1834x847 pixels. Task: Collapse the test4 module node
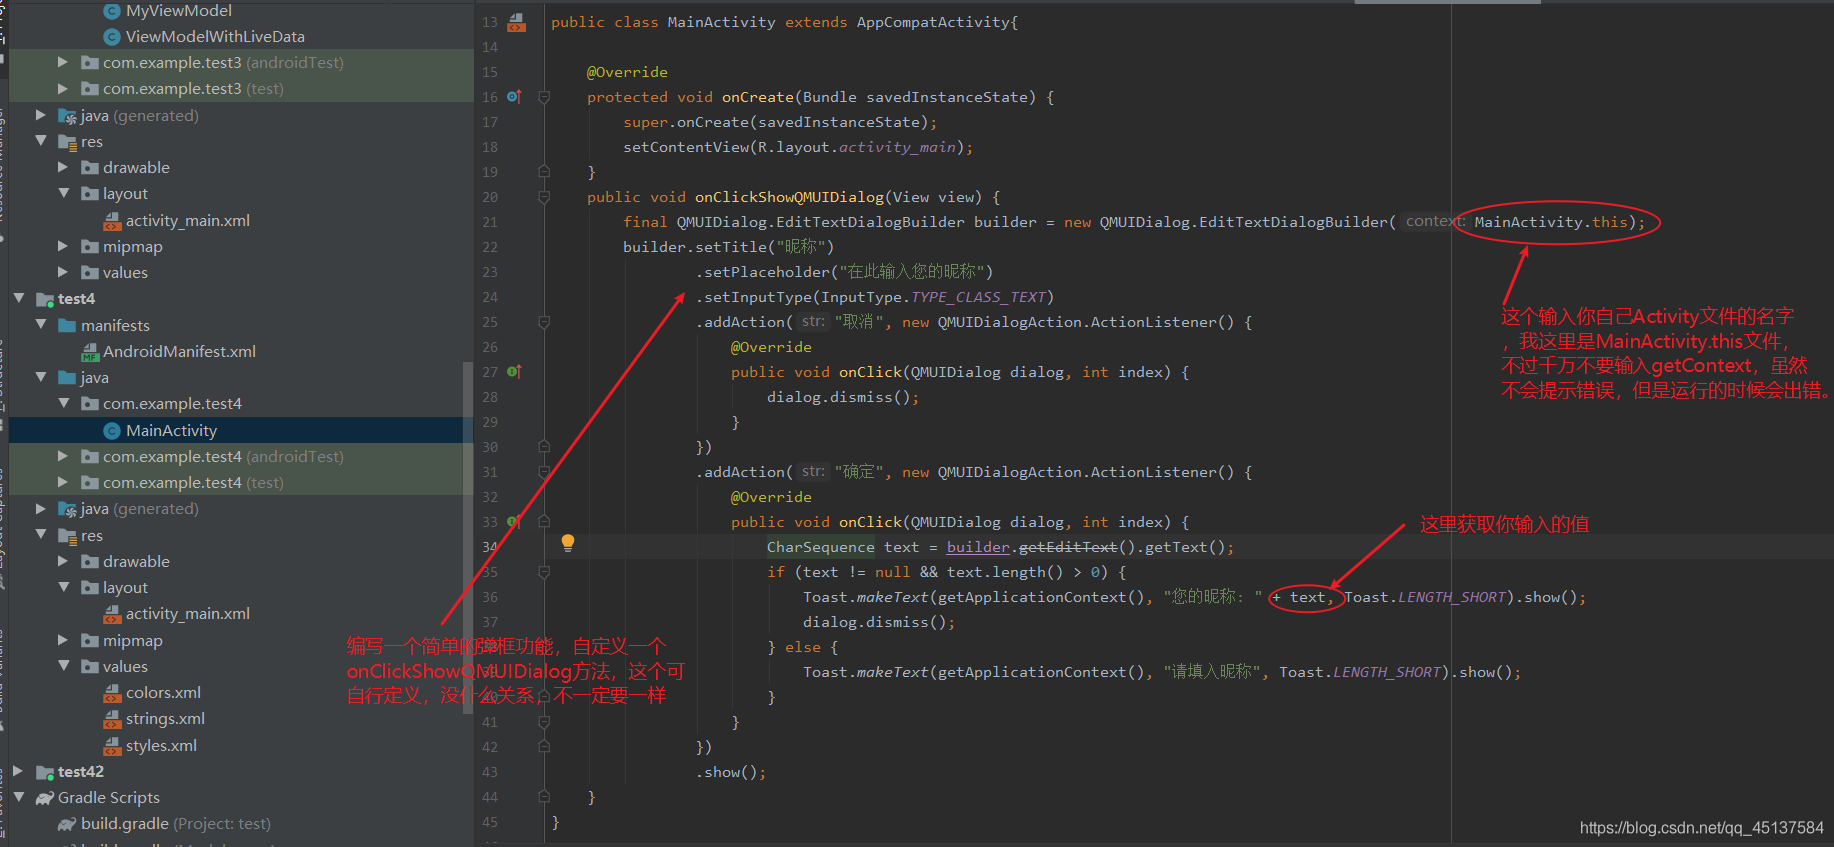19,298
